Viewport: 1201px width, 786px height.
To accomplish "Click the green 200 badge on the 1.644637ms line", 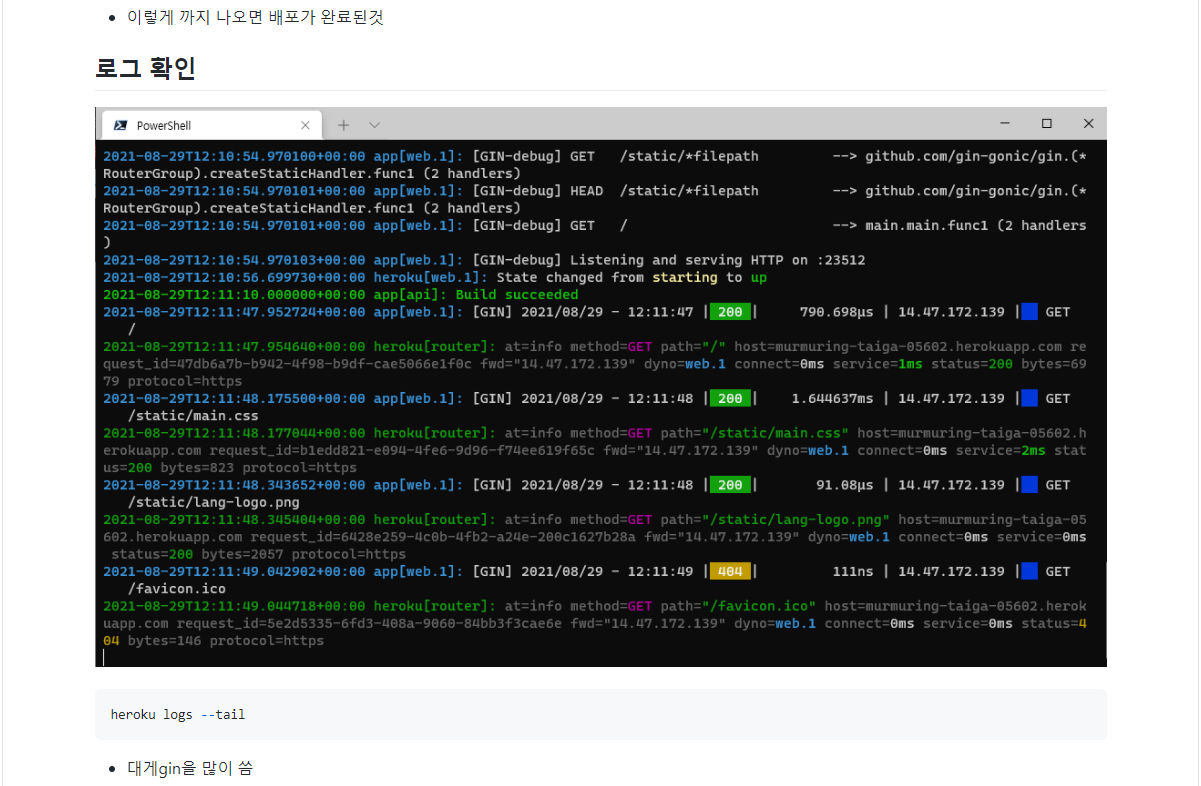I will pos(731,399).
